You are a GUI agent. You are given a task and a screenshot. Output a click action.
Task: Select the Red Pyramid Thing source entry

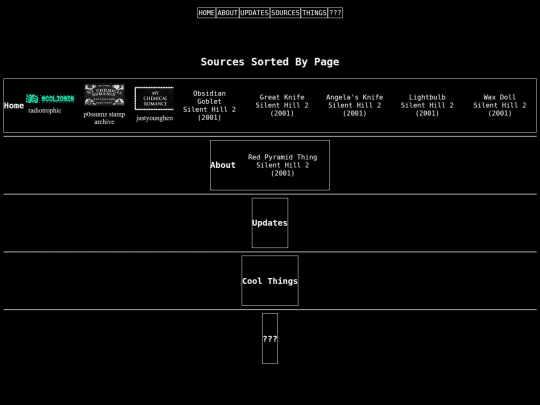pos(282,165)
